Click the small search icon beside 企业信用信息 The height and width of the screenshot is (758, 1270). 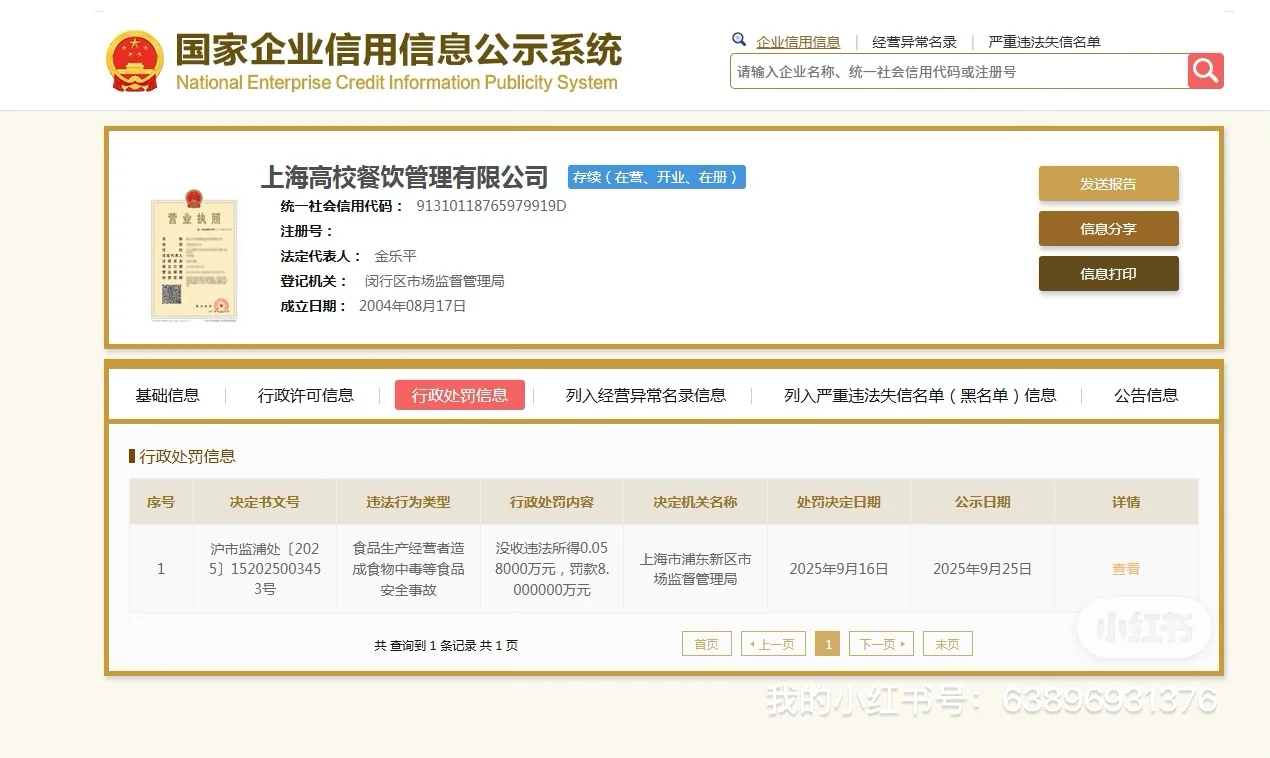click(739, 38)
